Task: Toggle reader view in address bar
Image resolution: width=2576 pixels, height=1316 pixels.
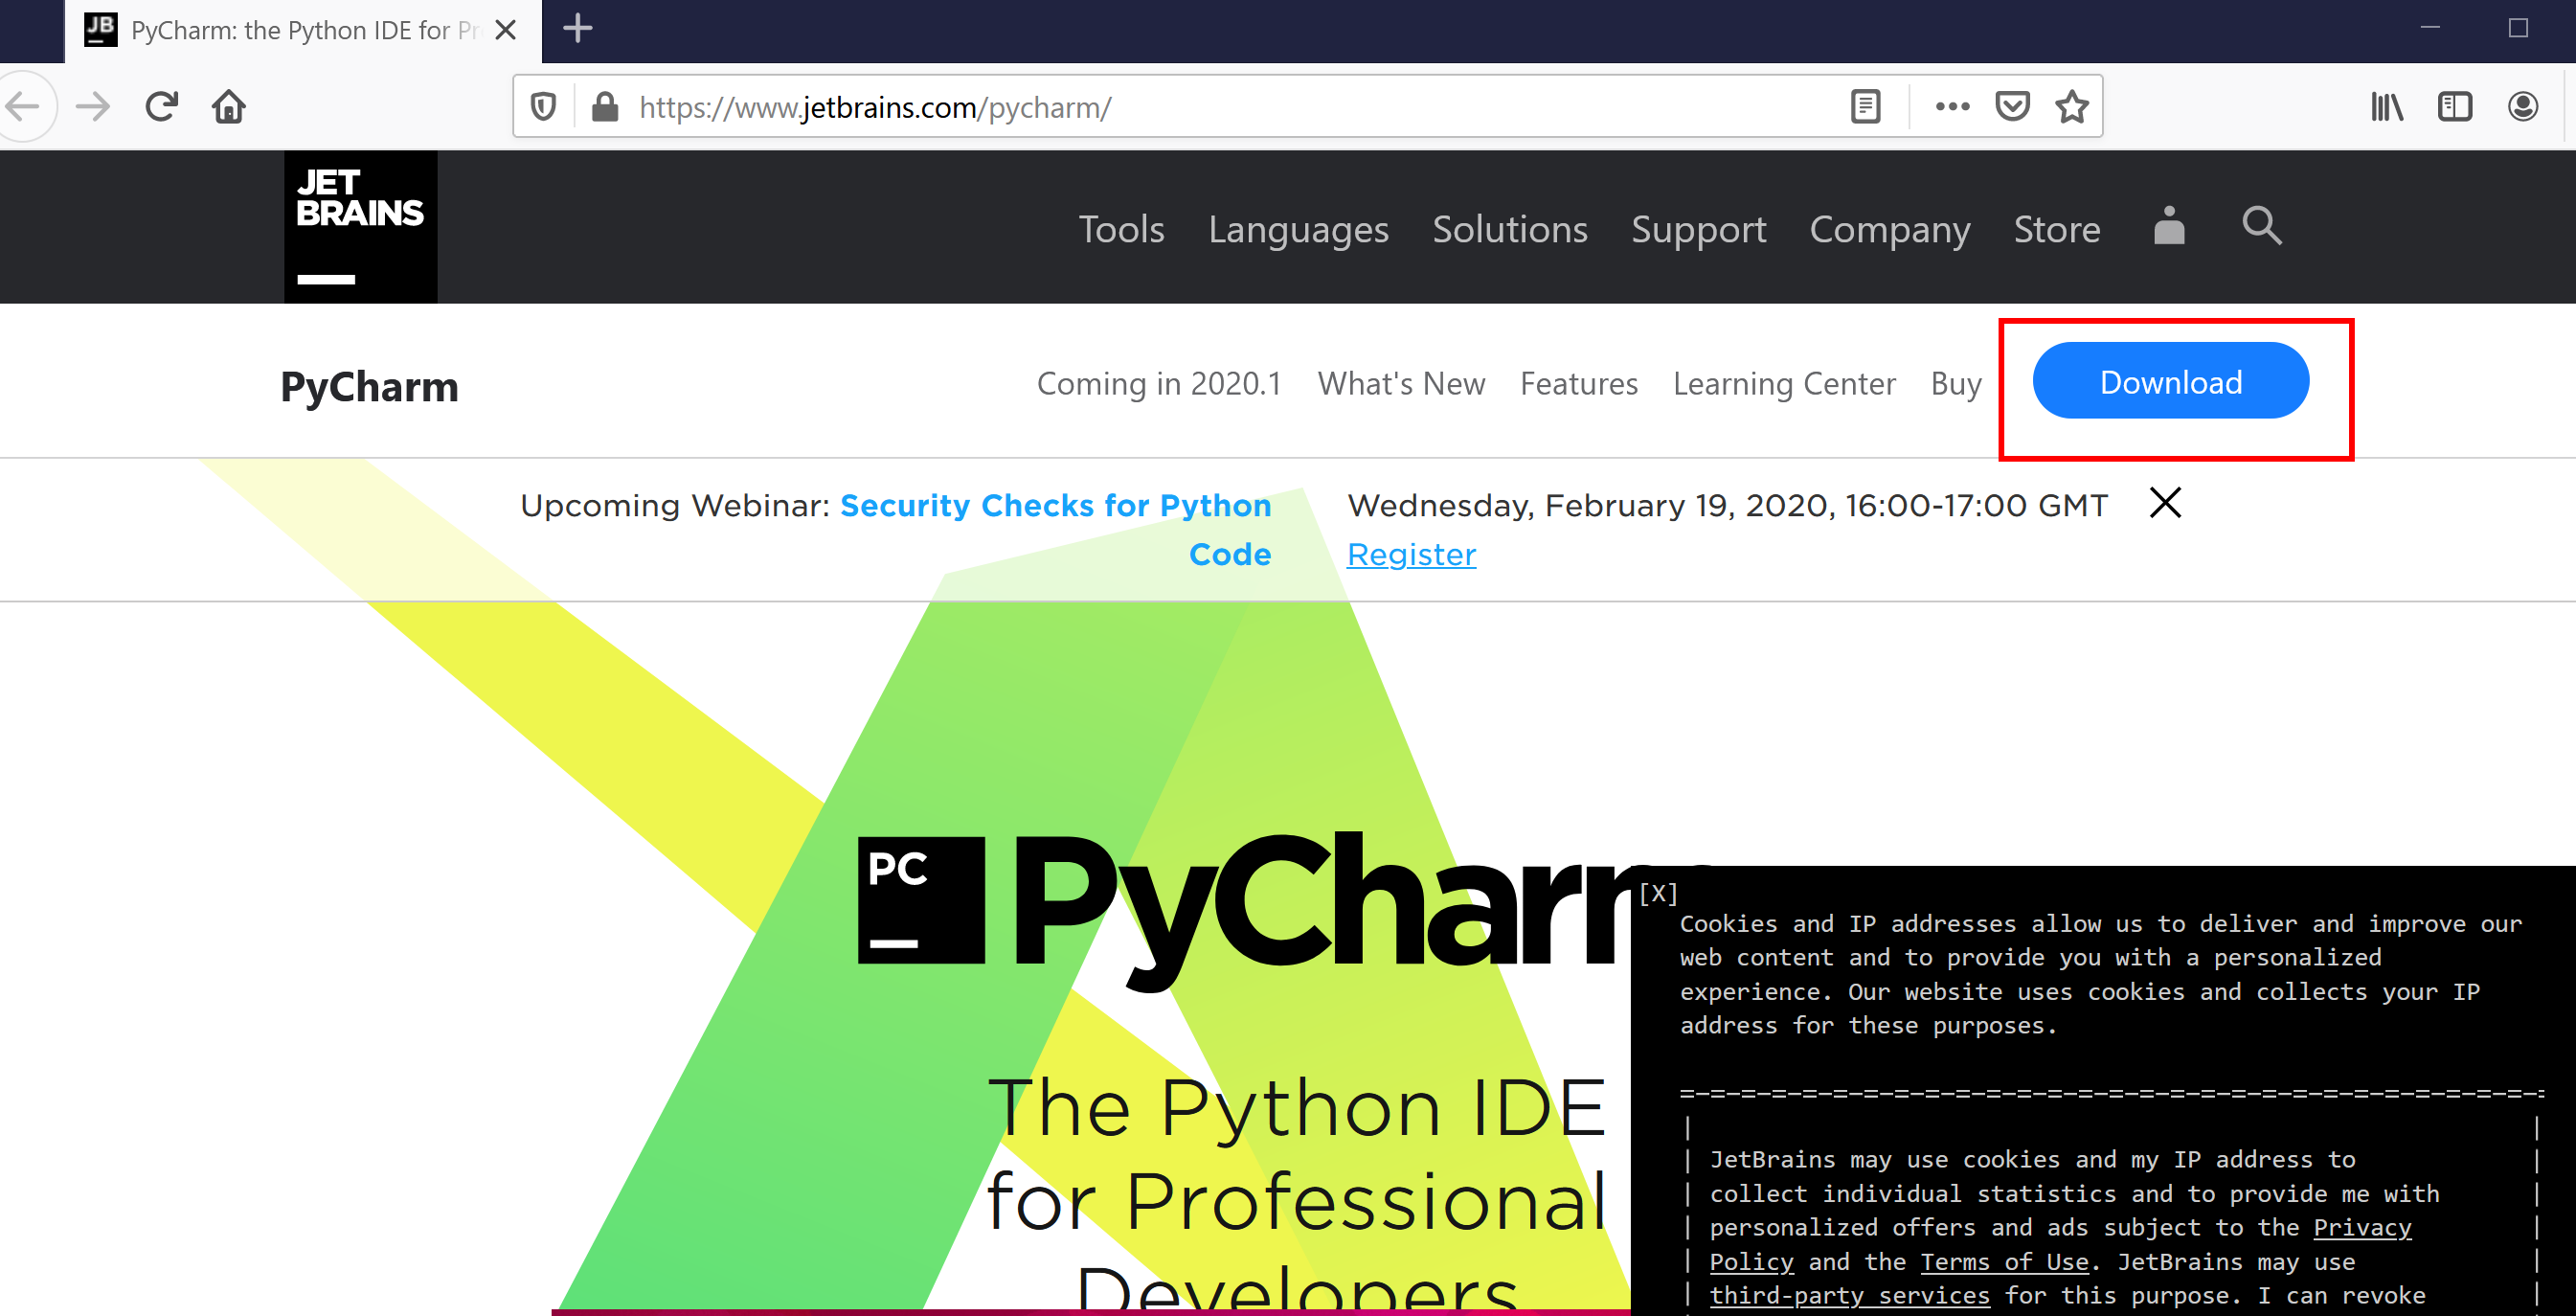Action: coord(1865,106)
